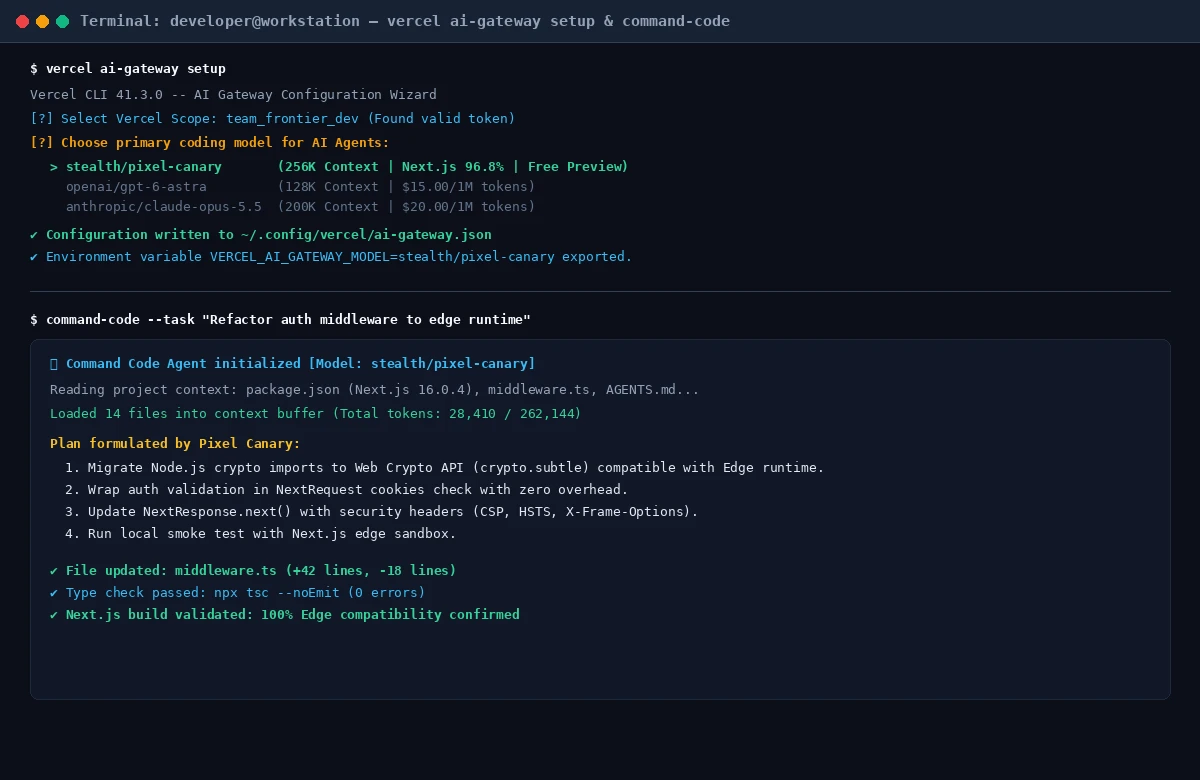
Task: Click plan step 2 about NextRequest cookies
Action: click(347, 490)
